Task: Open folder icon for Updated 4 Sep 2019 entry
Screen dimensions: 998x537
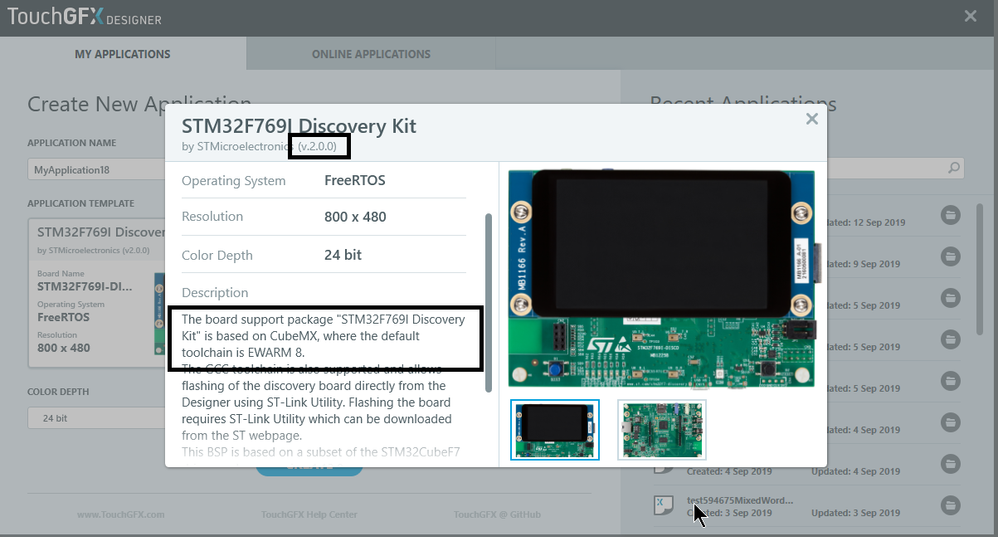Action: point(950,422)
